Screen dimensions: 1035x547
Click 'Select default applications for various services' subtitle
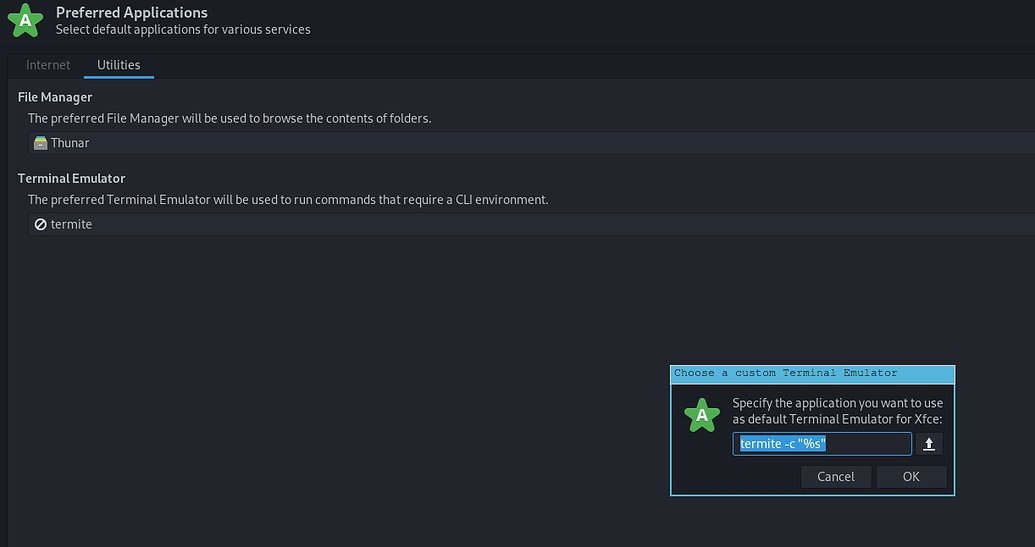point(183,30)
